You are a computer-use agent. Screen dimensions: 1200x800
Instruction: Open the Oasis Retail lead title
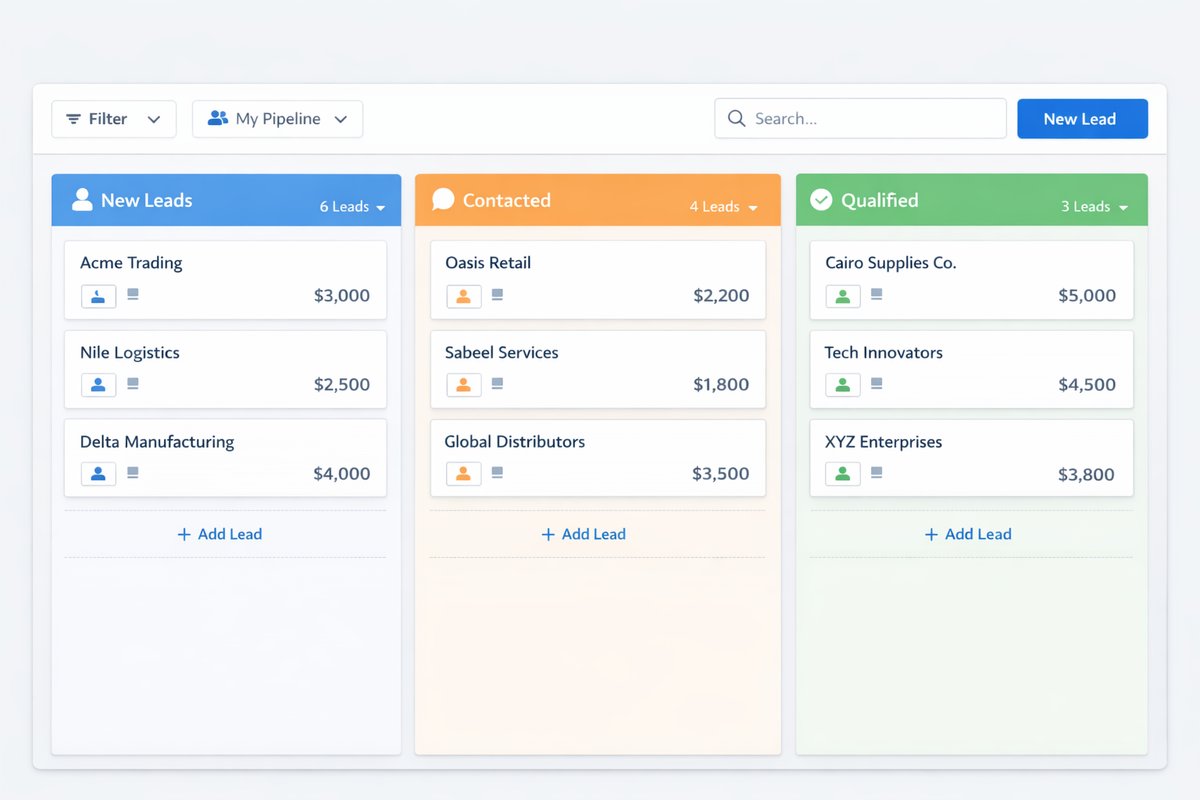point(488,263)
